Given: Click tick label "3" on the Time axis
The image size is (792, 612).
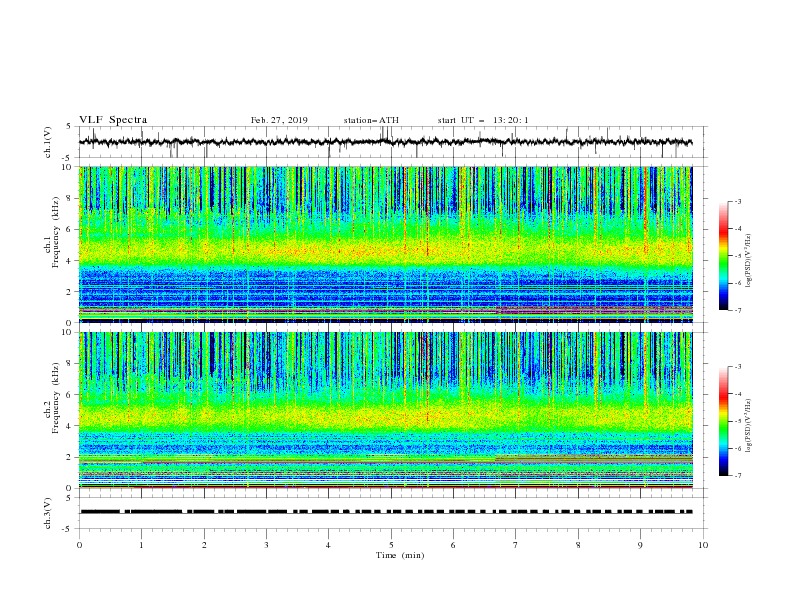Looking at the screenshot, I should [266, 545].
